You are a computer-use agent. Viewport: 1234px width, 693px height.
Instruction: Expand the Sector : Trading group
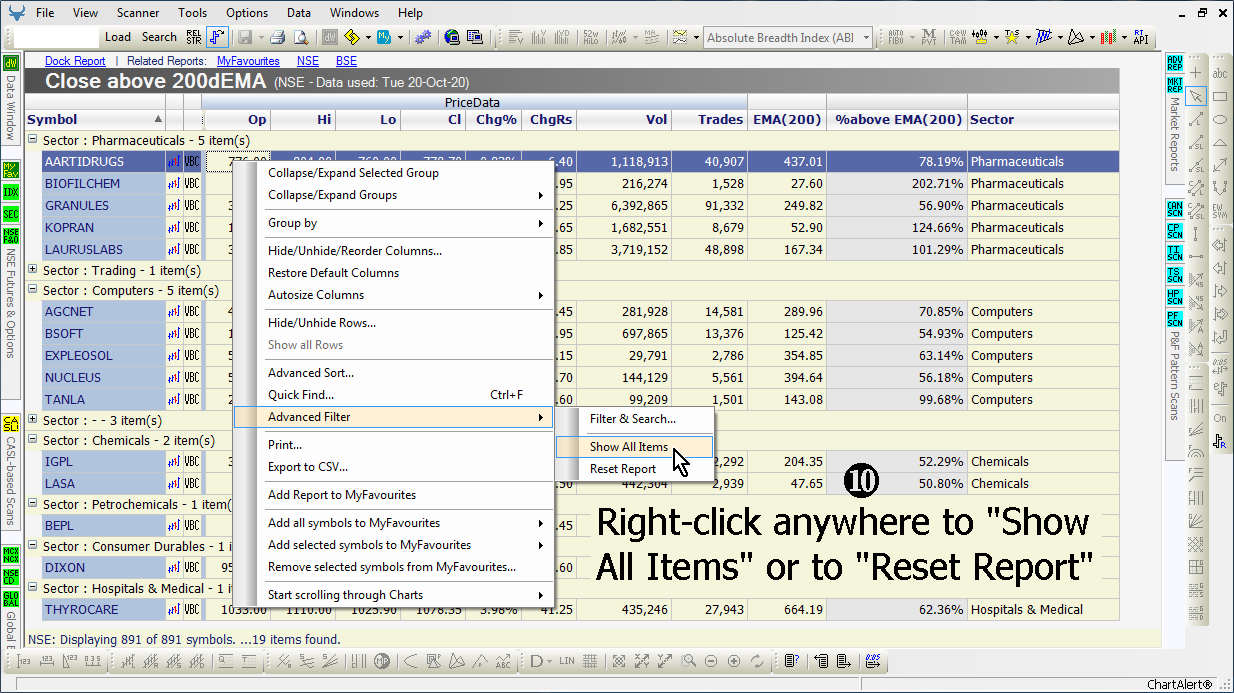(x=33, y=270)
